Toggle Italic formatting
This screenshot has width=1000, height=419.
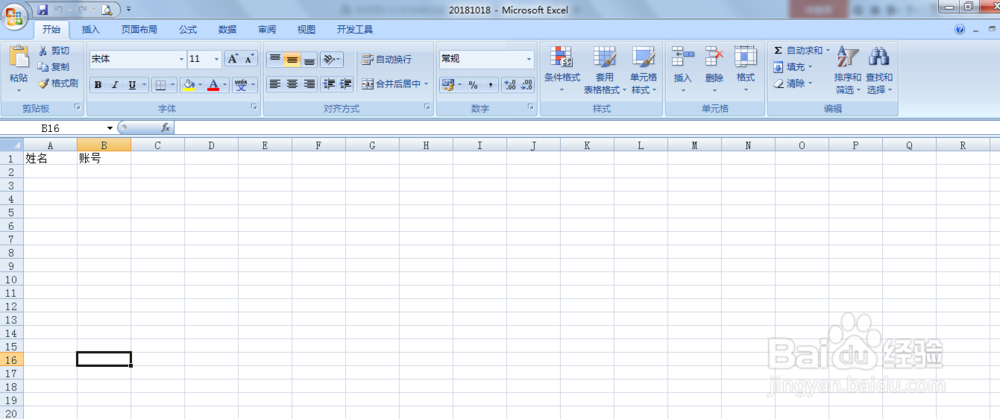115,85
